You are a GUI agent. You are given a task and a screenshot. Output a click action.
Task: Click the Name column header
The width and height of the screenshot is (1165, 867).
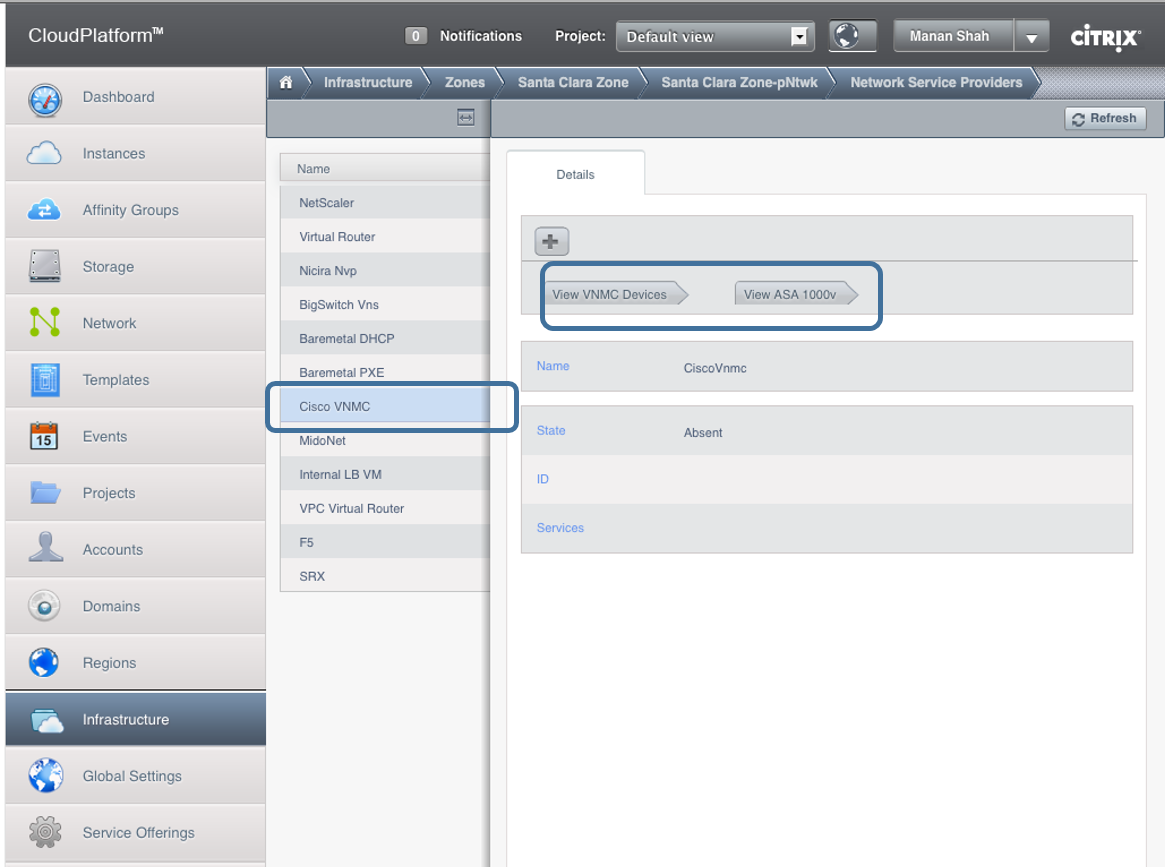click(314, 169)
